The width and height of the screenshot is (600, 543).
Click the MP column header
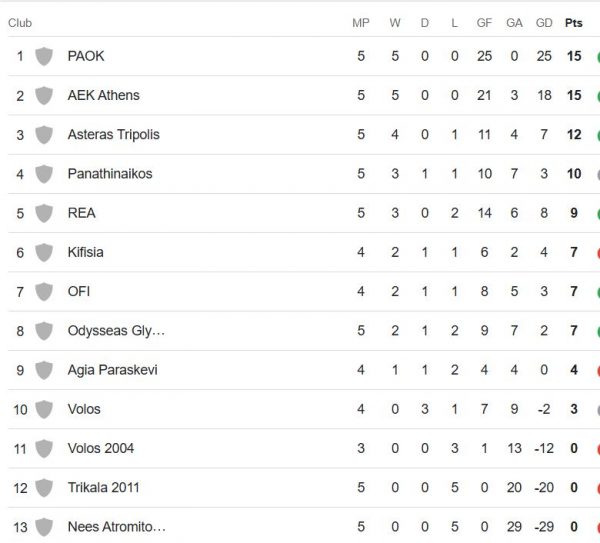pyautogui.click(x=361, y=22)
